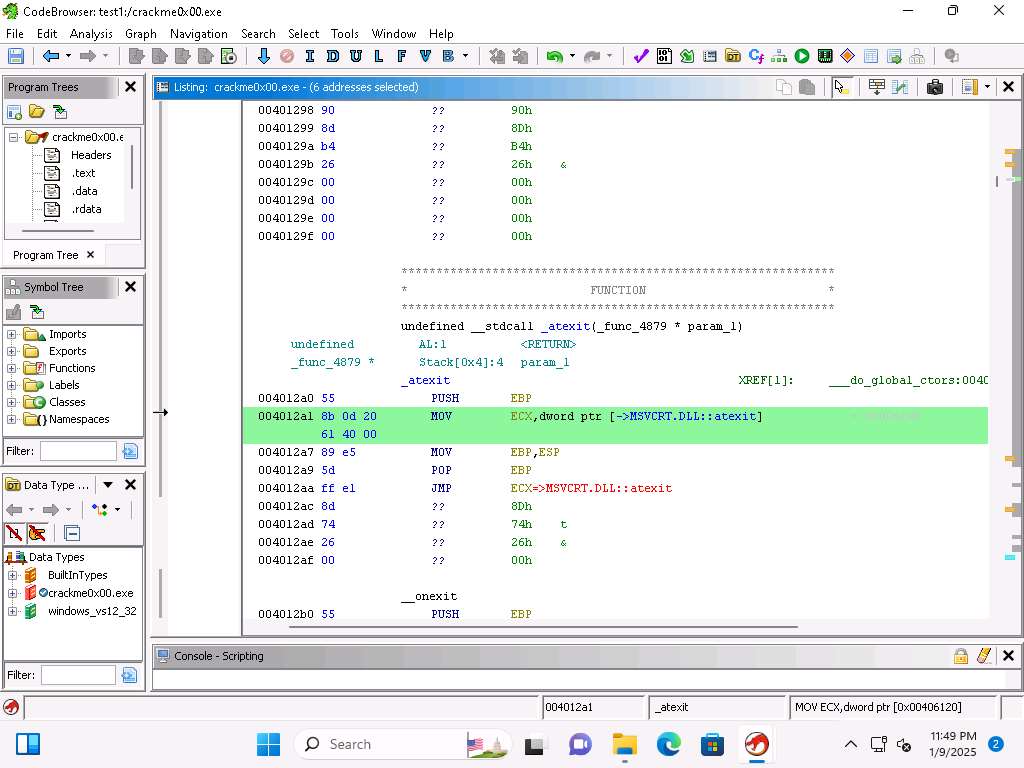The image size is (1024, 768).
Task: Open the Bytes viewer window icon
Action: click(664, 57)
